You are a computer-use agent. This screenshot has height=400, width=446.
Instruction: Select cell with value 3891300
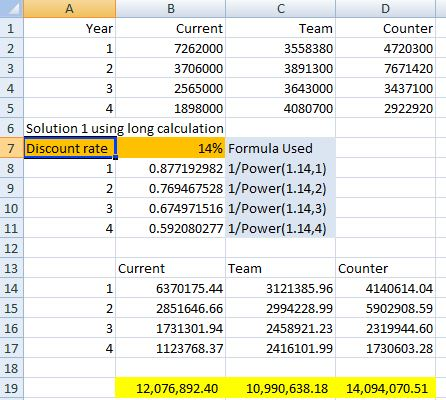click(281, 68)
